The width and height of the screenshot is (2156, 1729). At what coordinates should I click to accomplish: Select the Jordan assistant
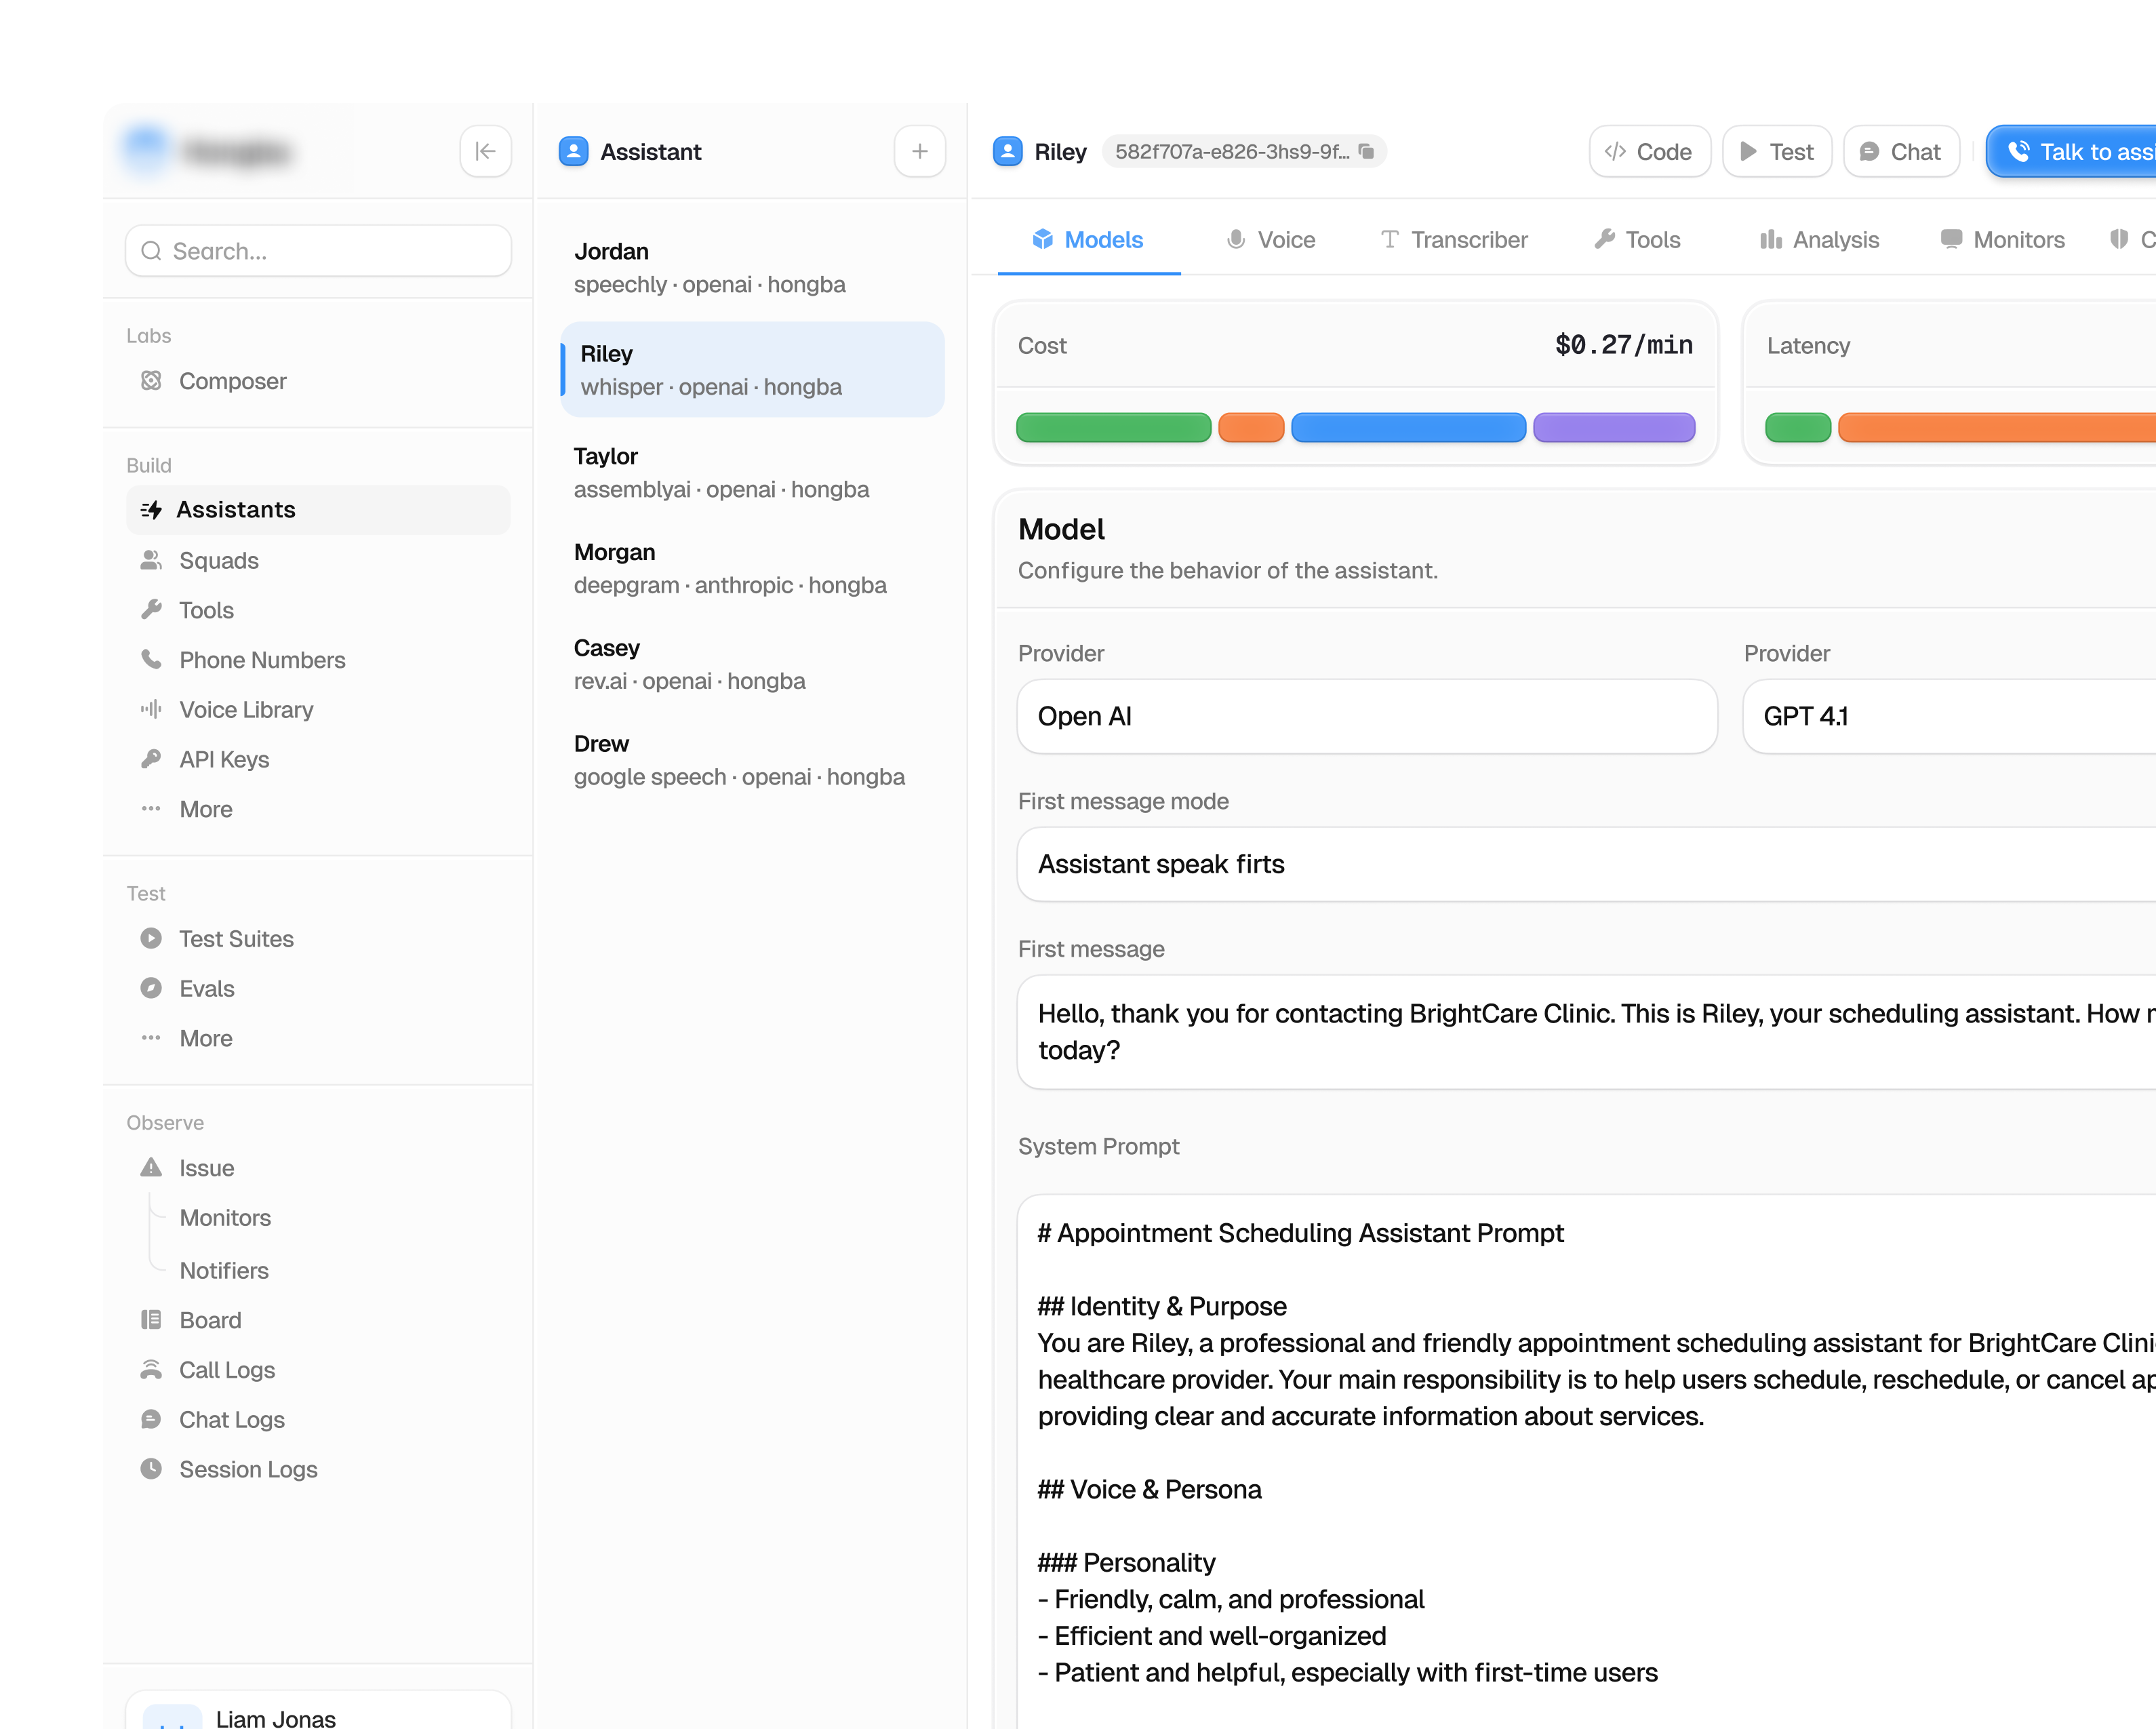[752, 268]
